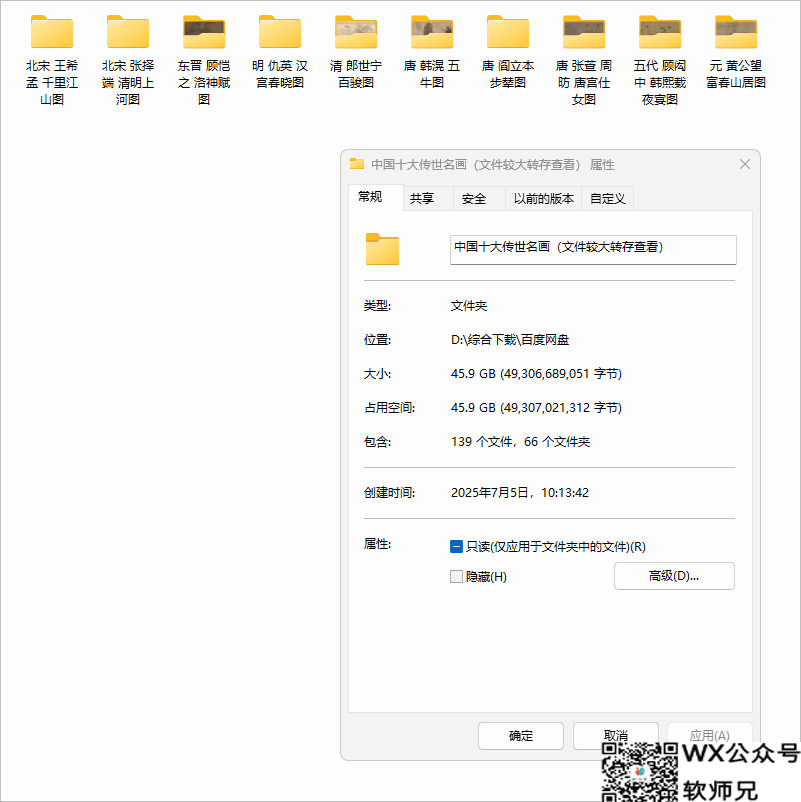Click the size value 45.9 GB (49,306,689,051 字节)

[536, 374]
